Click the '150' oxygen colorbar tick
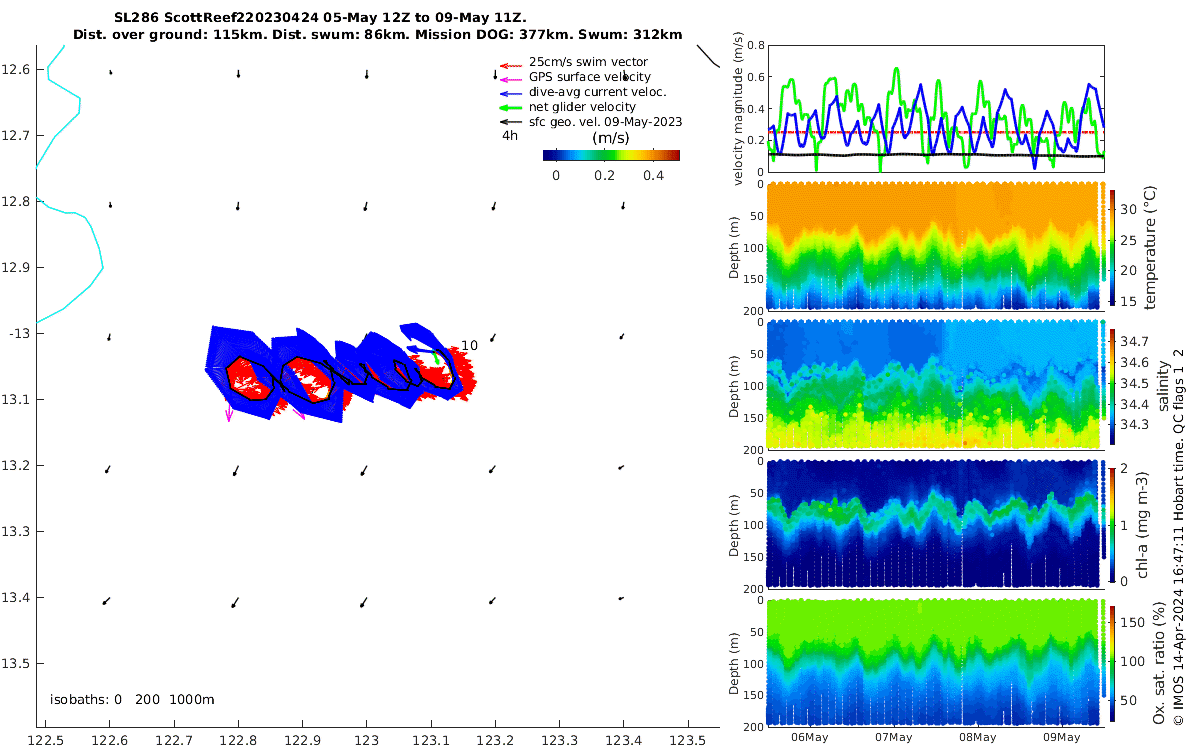 tap(1133, 621)
